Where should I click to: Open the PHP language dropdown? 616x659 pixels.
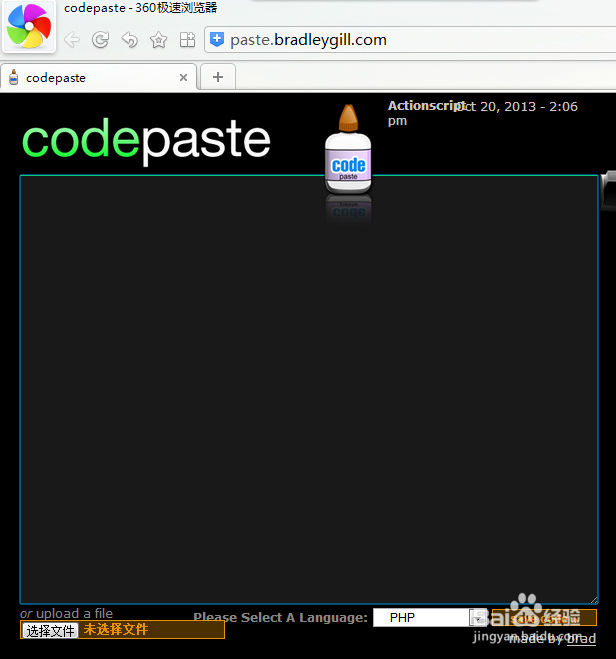pos(429,617)
